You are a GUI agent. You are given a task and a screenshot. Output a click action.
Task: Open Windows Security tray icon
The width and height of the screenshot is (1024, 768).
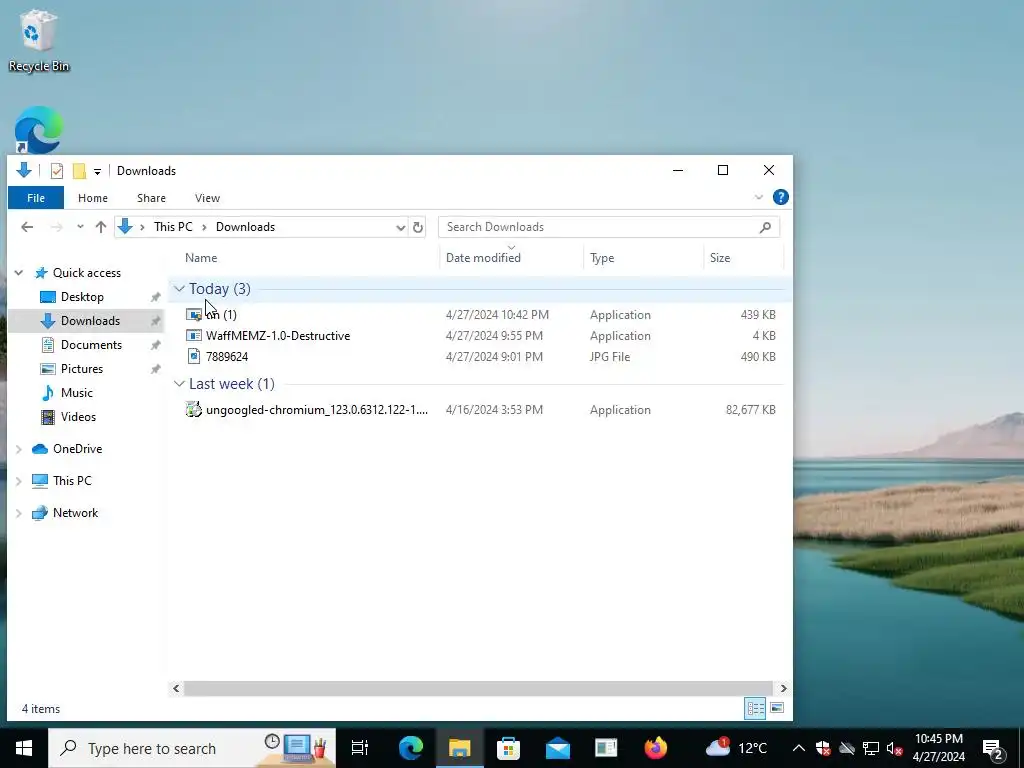pyautogui.click(x=823, y=748)
